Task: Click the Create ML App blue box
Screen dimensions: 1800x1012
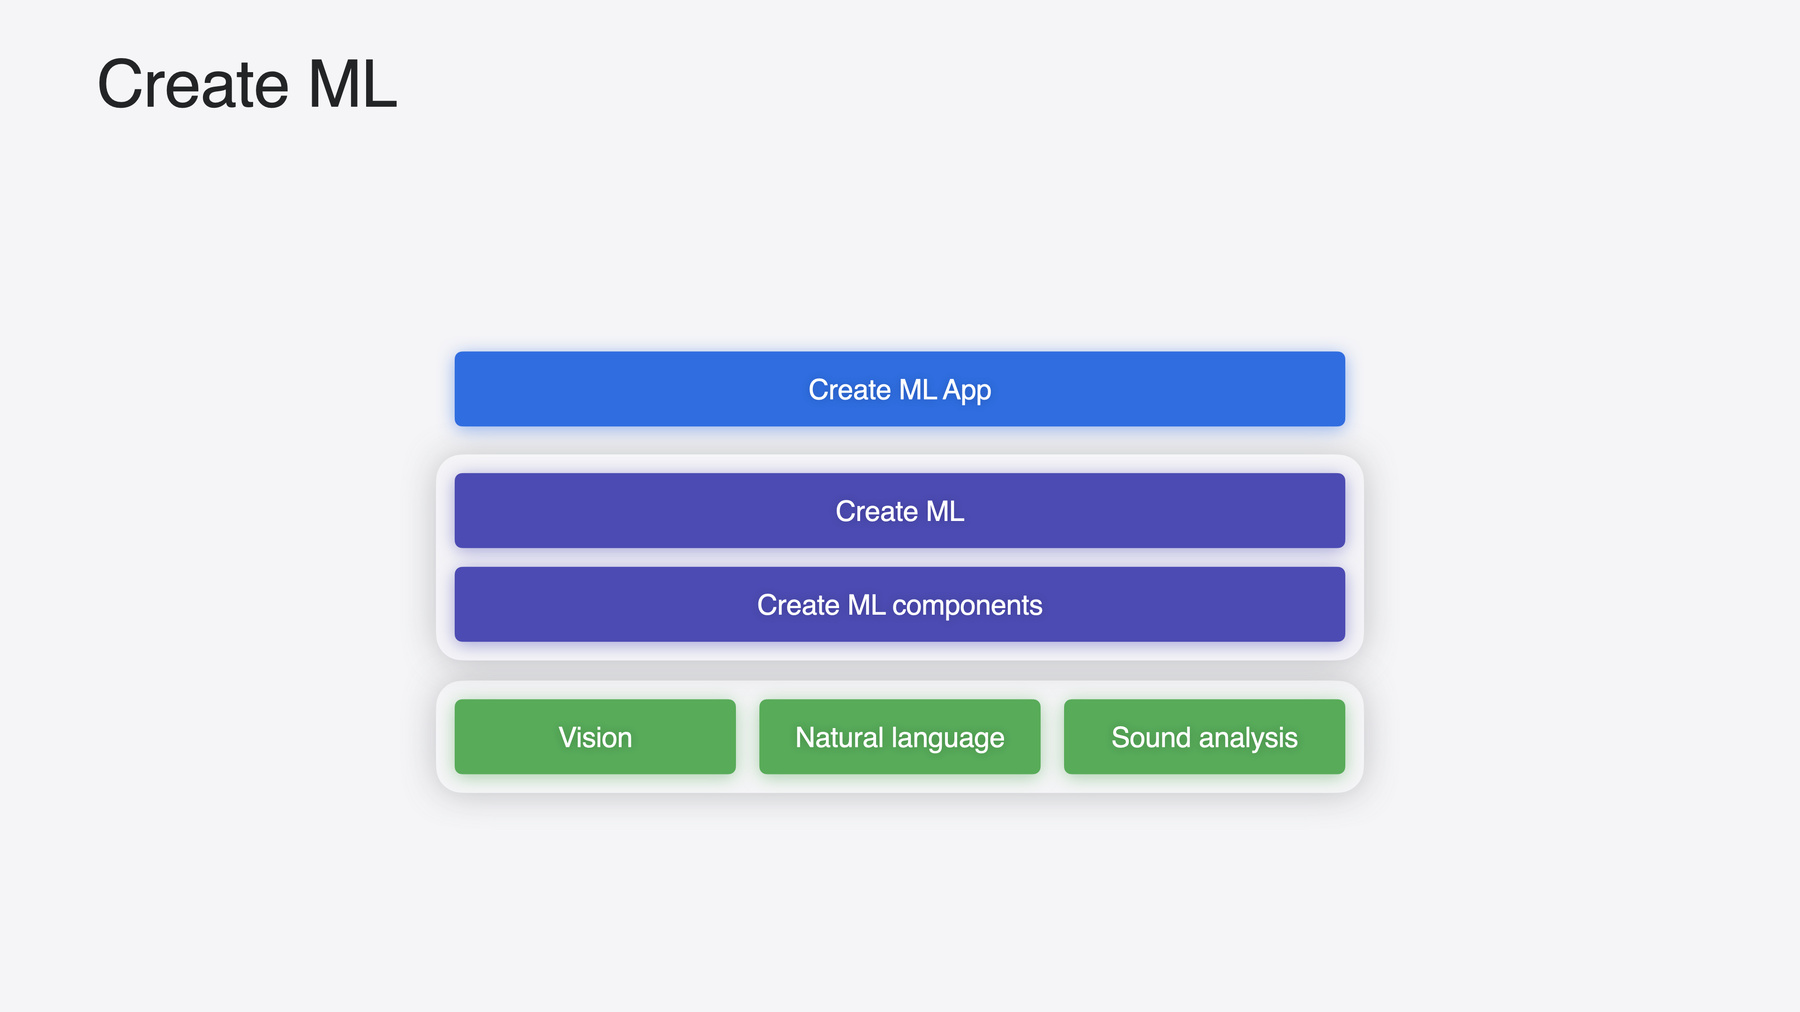Action: pyautogui.click(x=899, y=389)
